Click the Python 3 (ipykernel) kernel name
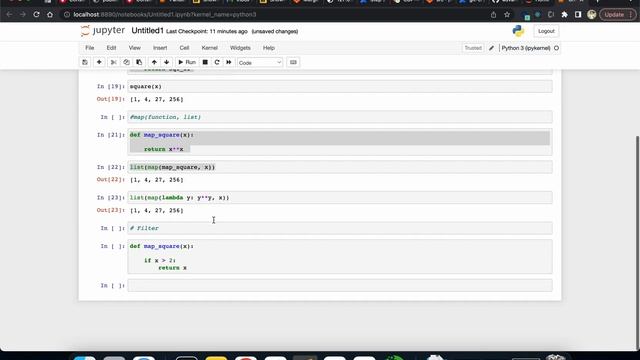 click(526, 48)
